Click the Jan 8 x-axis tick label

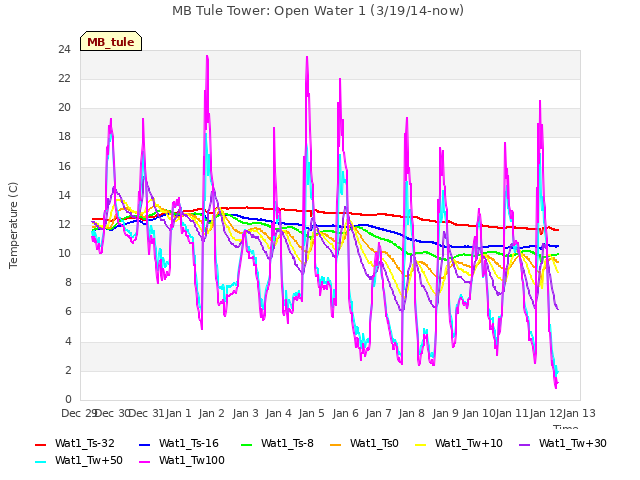click(412, 413)
